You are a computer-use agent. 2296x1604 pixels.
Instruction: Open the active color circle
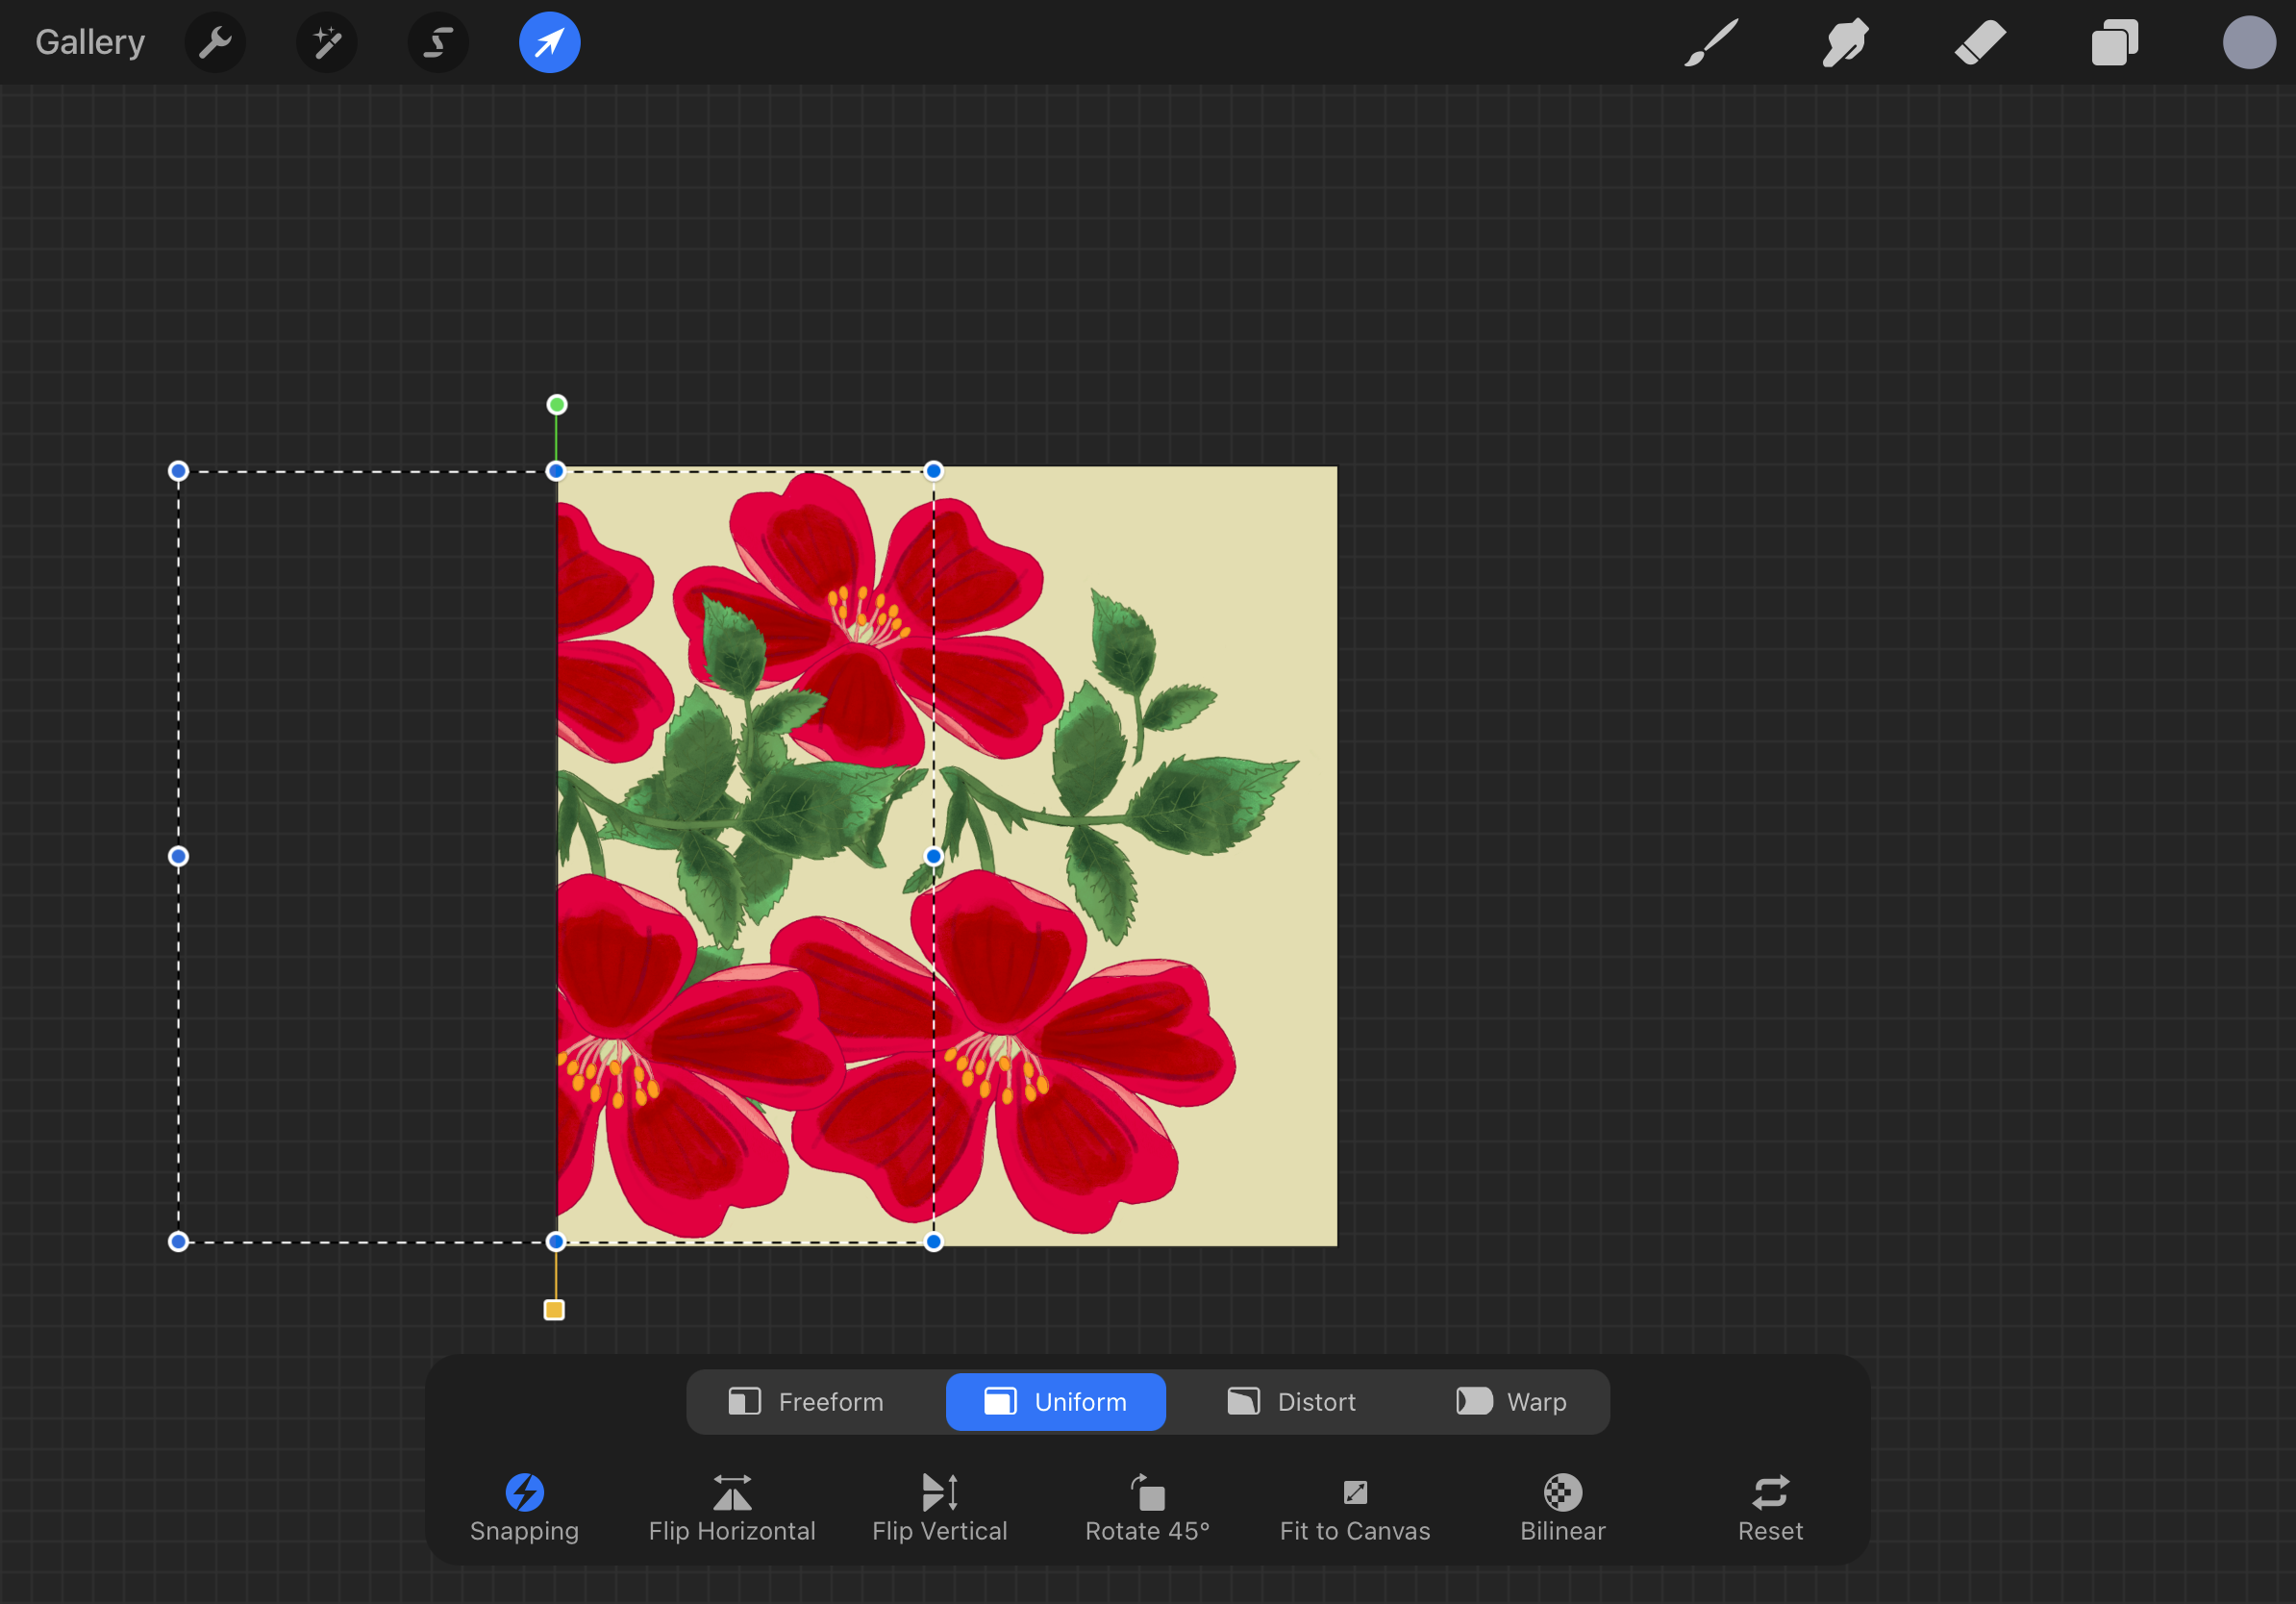point(2248,43)
